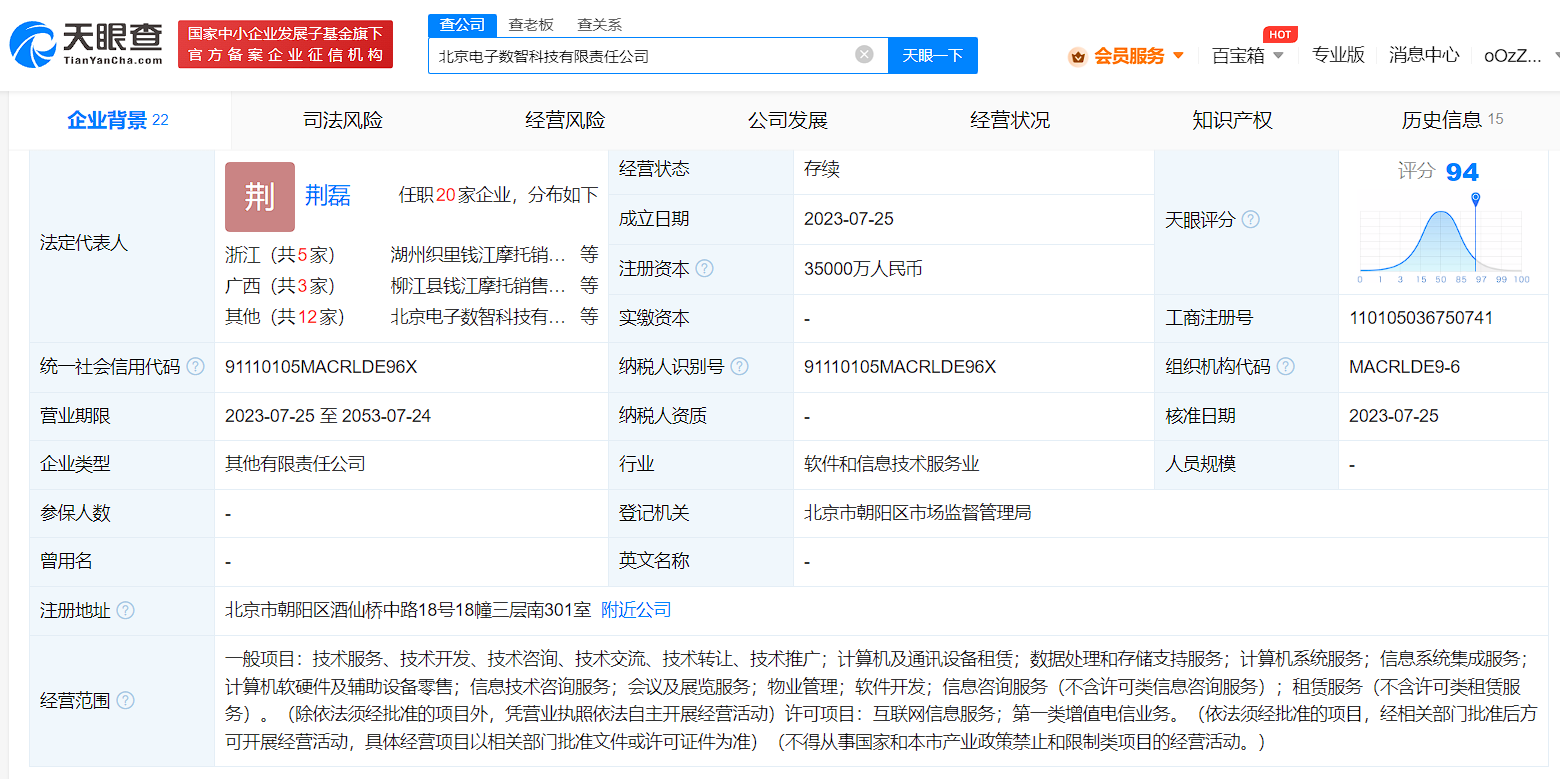Click registration number 110105036750741

1421,318
